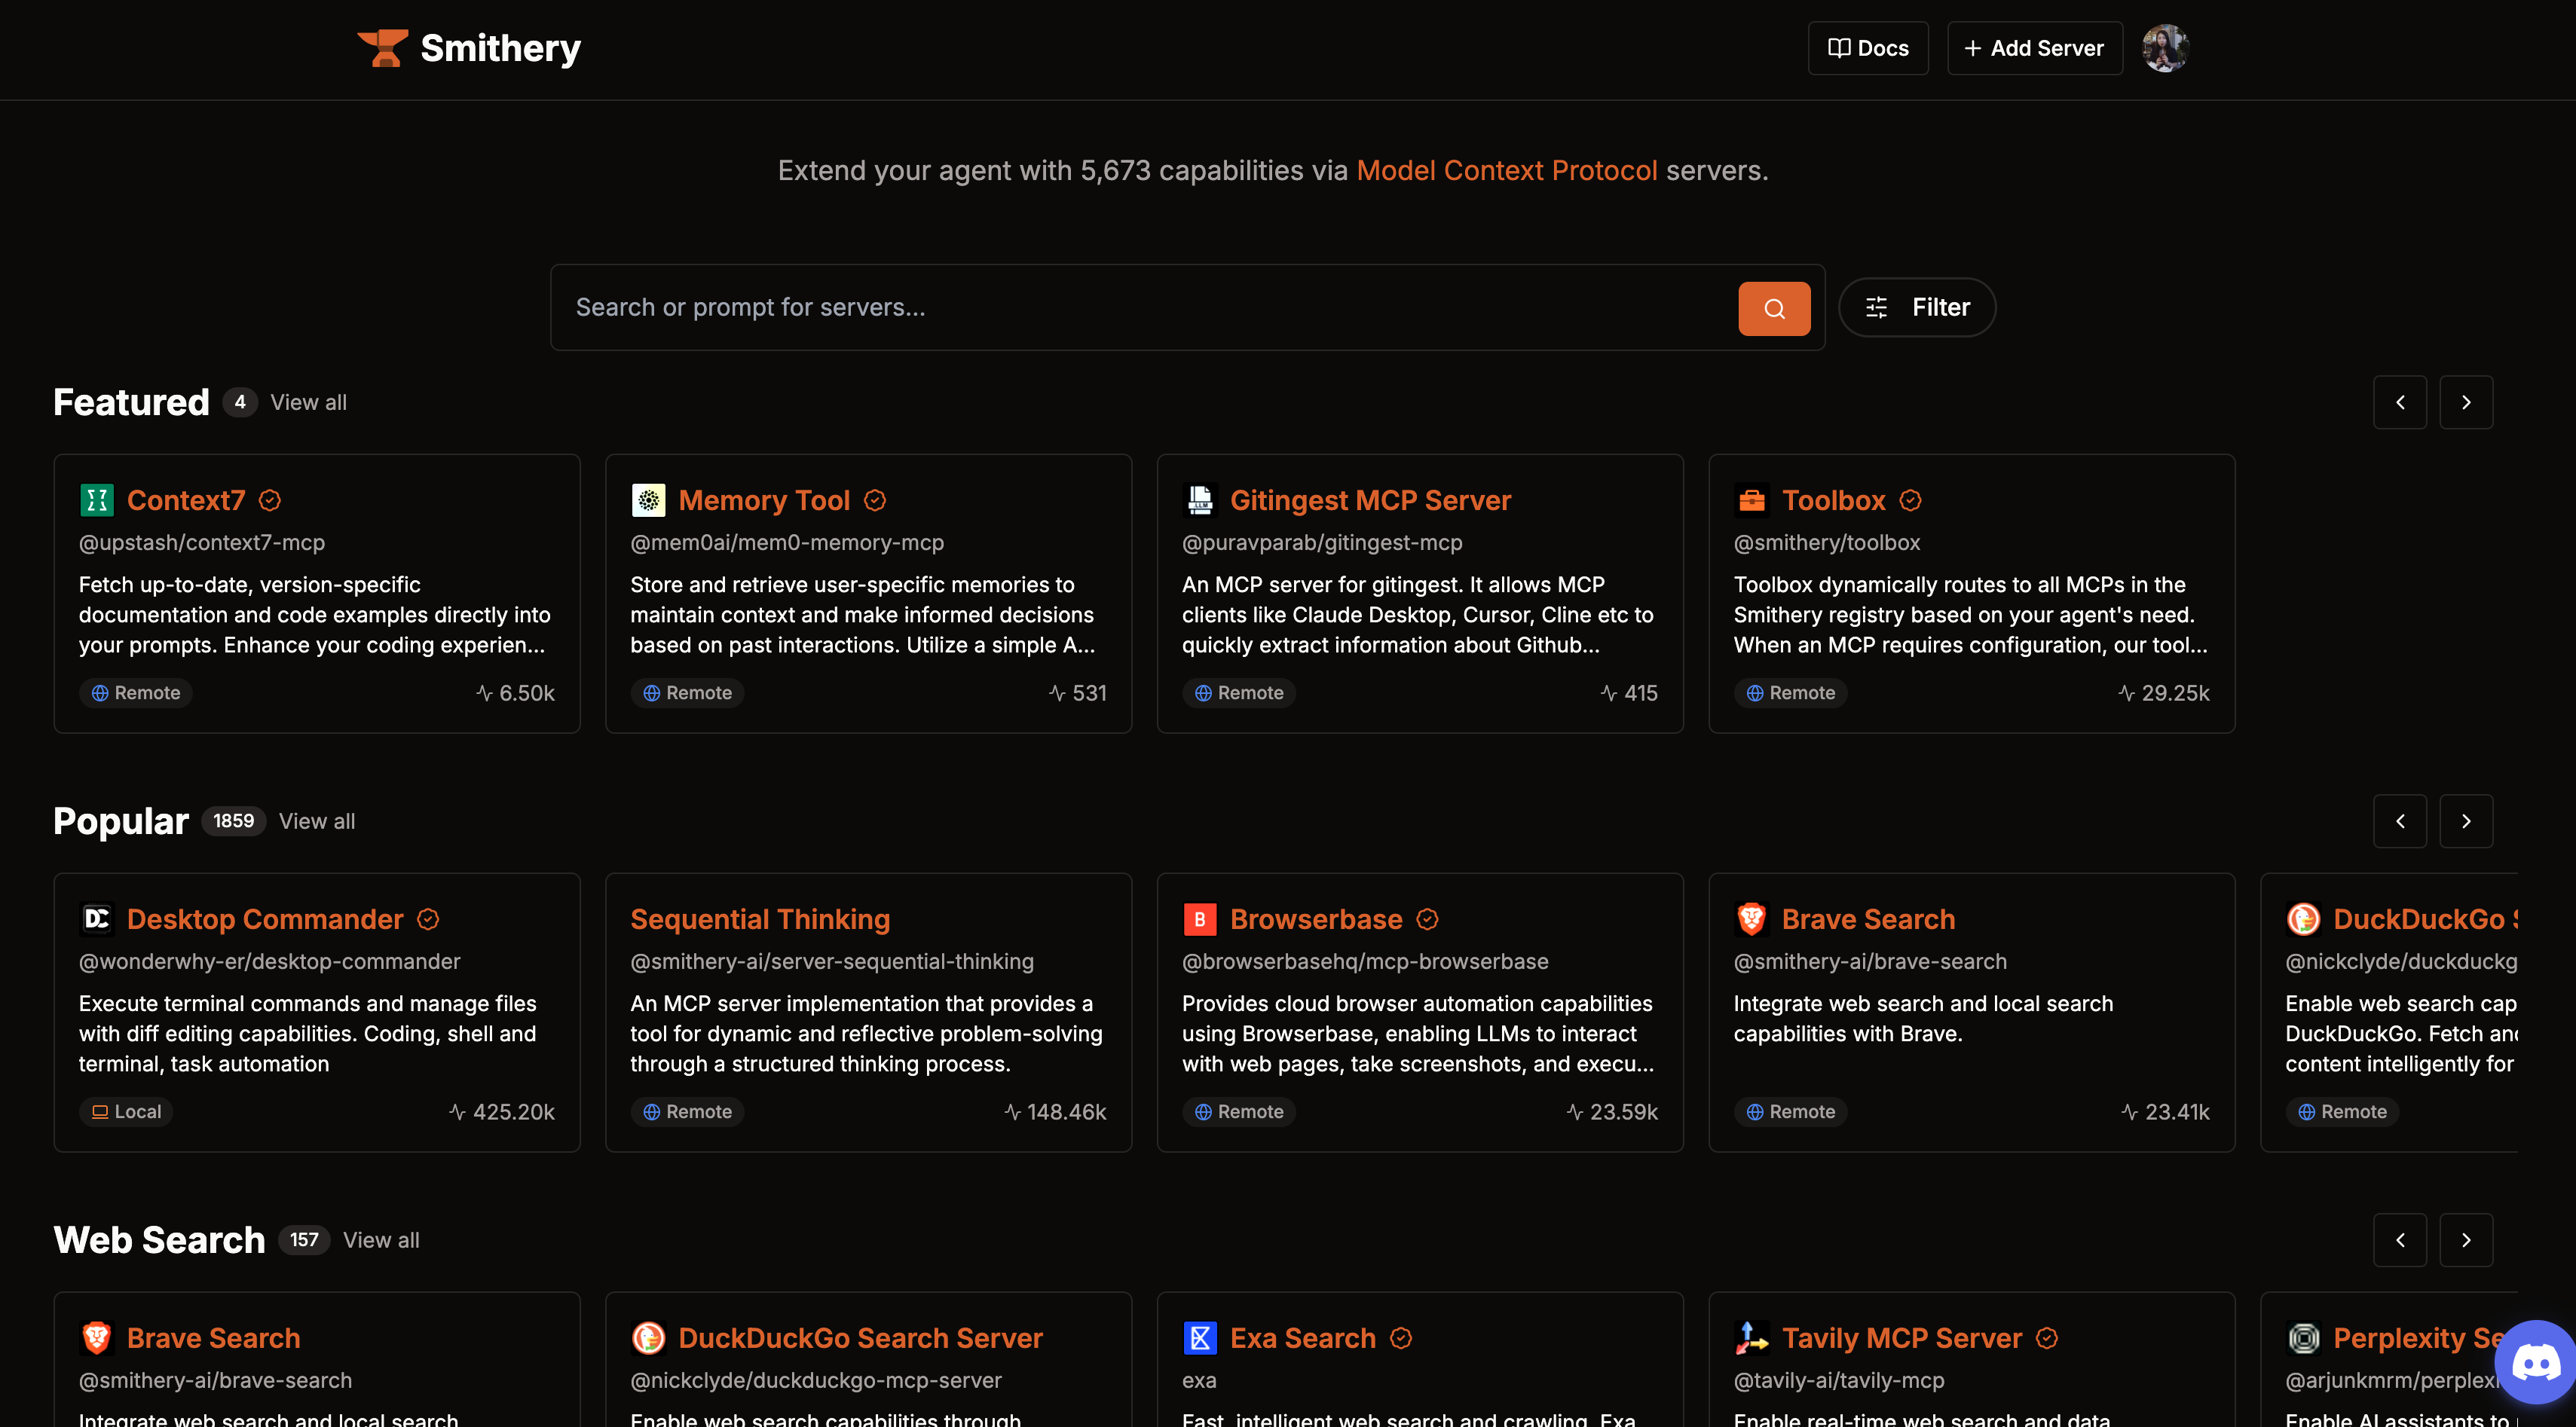Click the Desktop Commander logo icon
The width and height of the screenshot is (2576, 1427).
(97, 919)
